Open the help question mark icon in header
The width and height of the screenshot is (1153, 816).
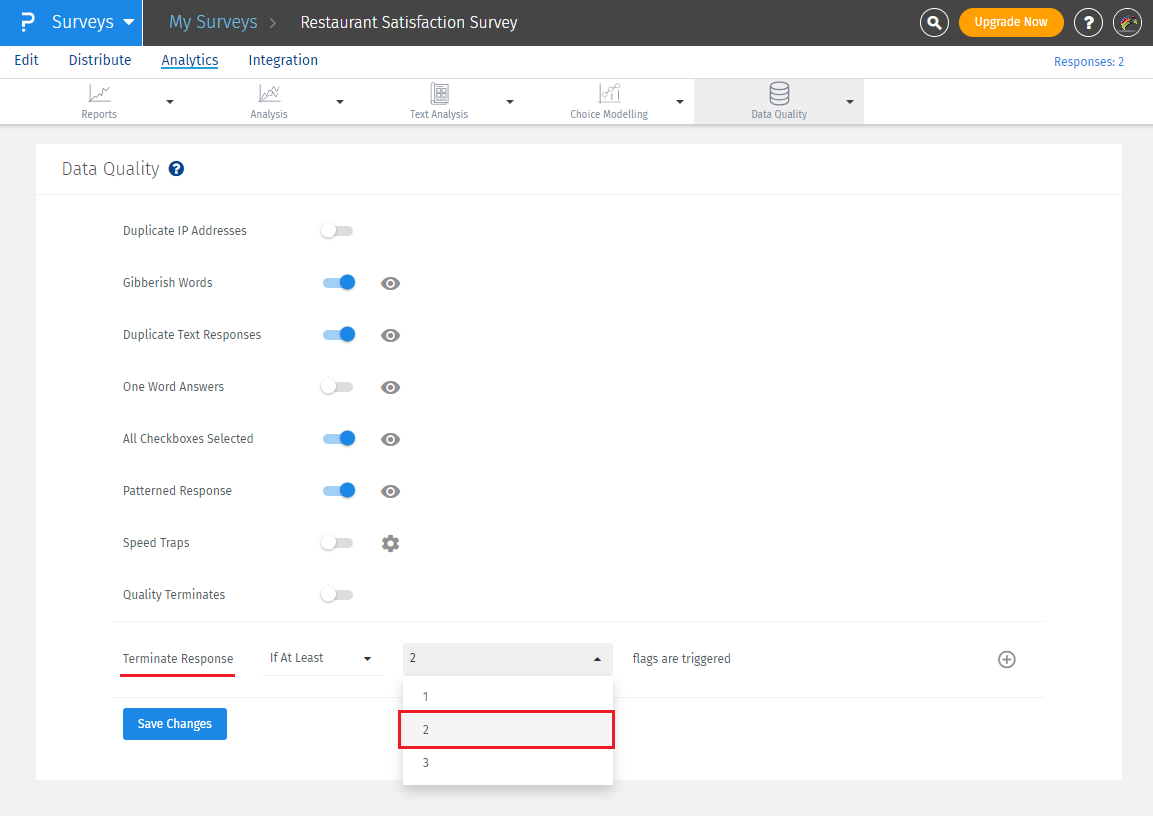click(1088, 22)
